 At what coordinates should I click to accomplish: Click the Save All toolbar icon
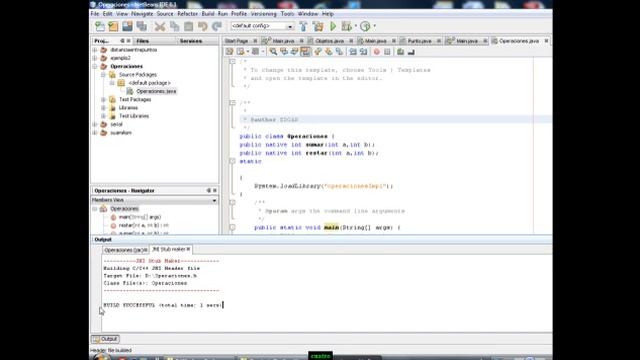[142, 27]
